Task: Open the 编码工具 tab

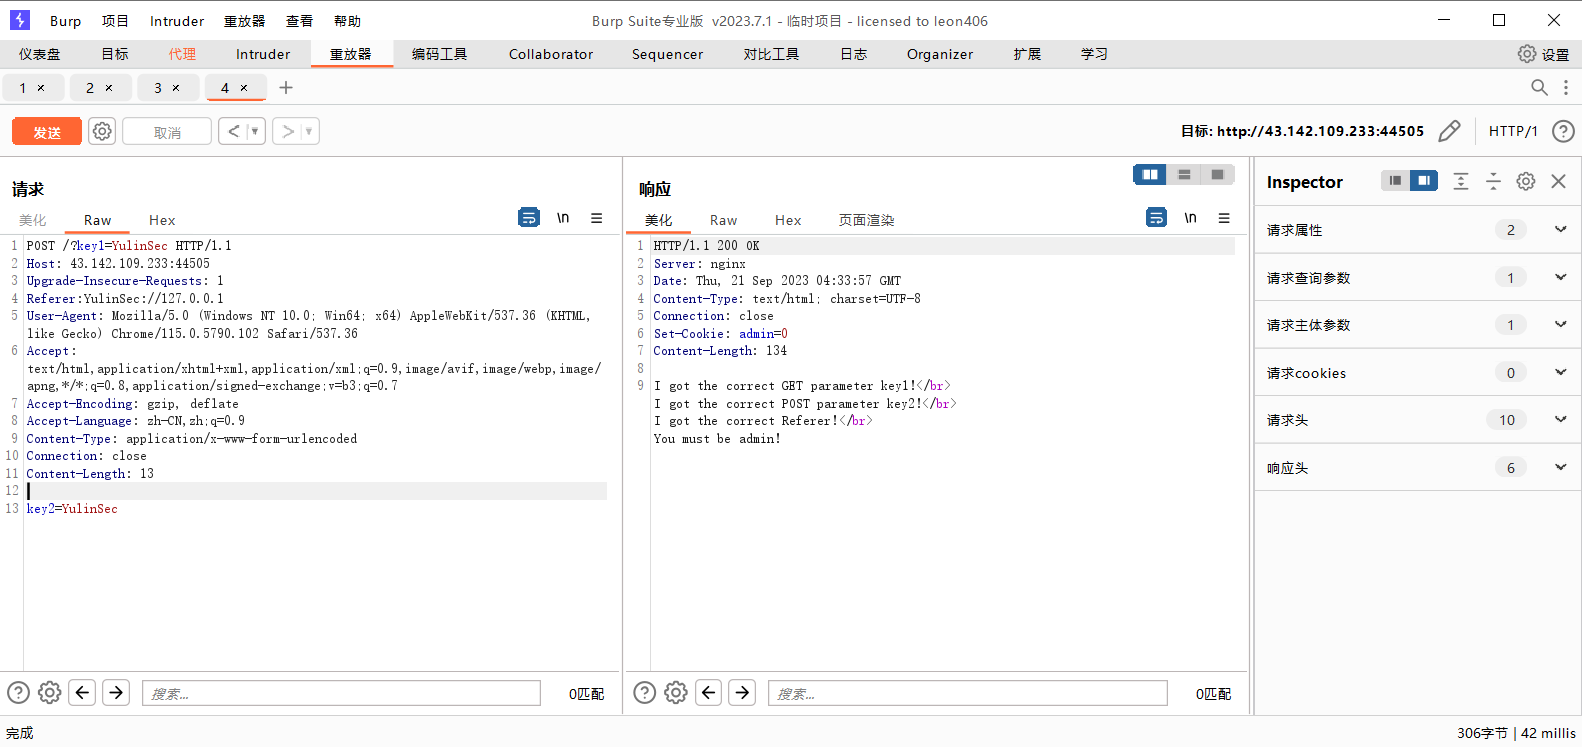Action: click(x=439, y=54)
